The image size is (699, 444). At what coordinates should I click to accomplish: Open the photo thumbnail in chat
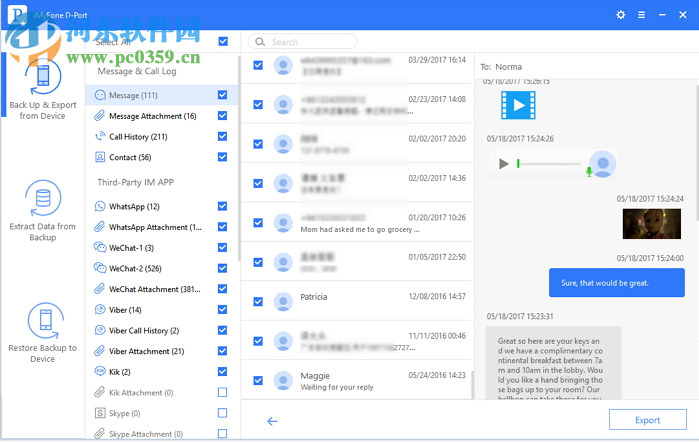click(652, 224)
